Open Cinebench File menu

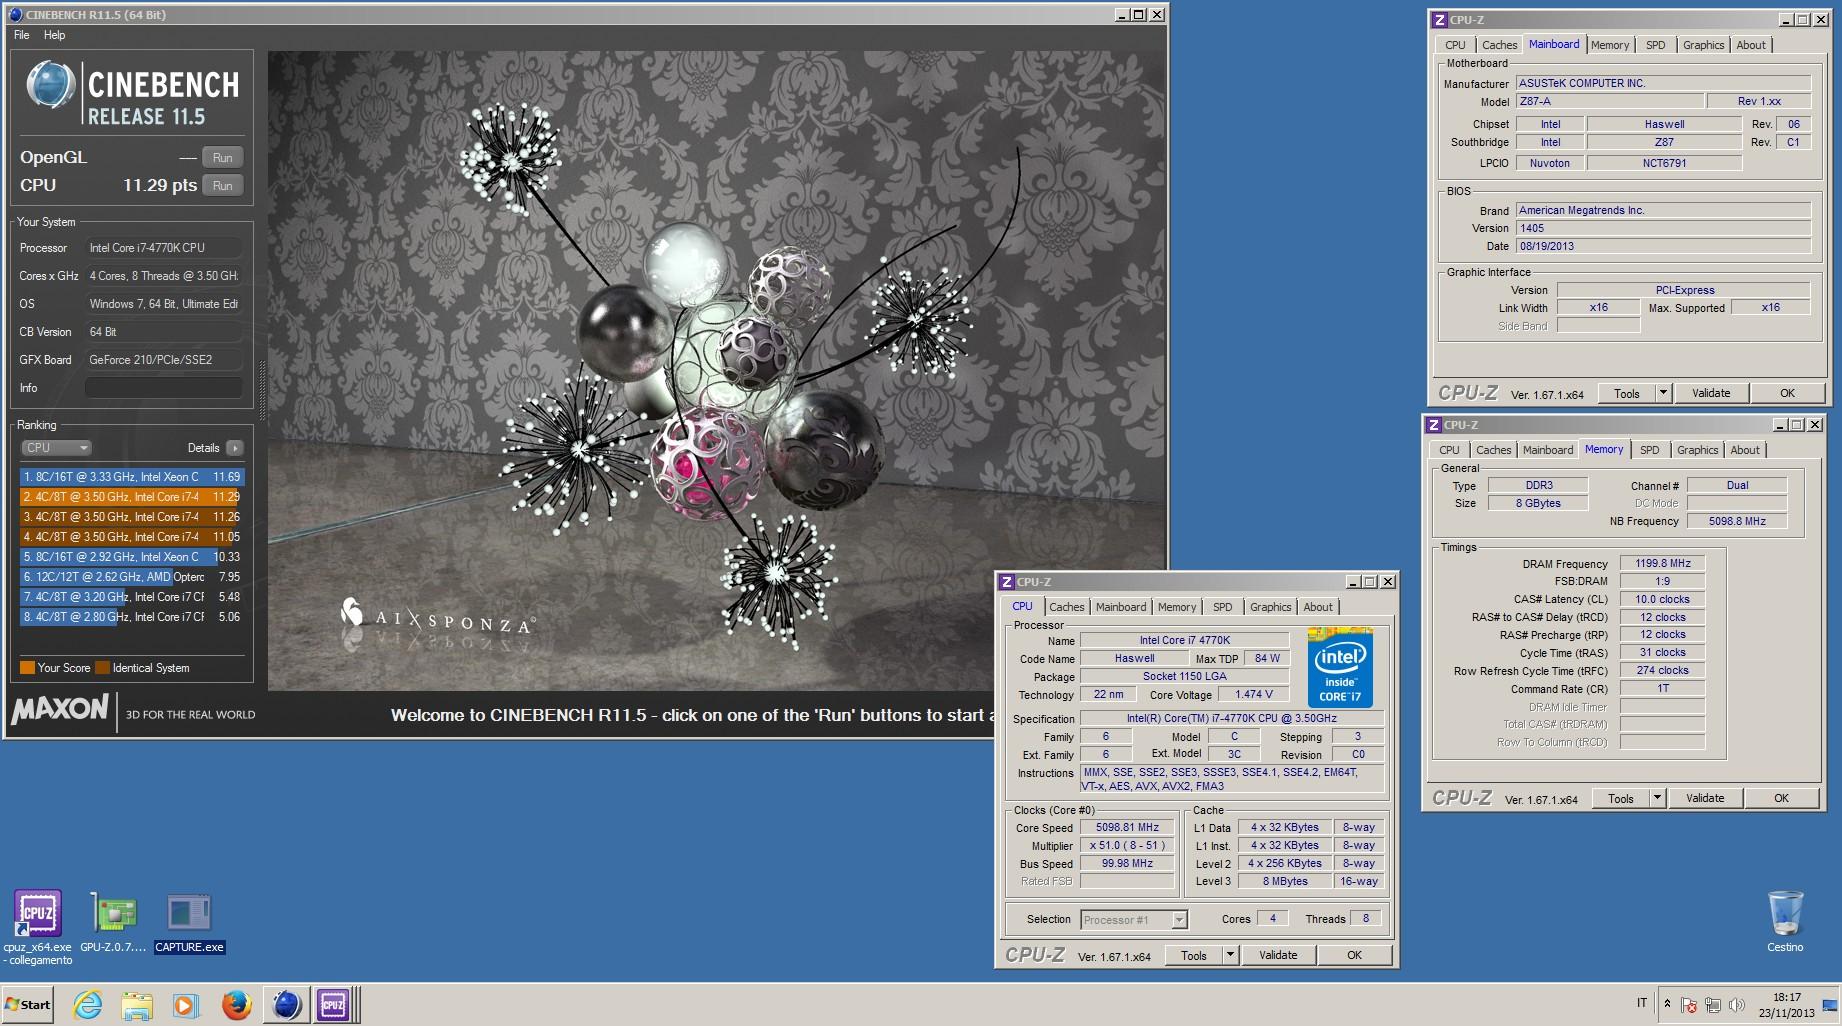tap(21, 35)
